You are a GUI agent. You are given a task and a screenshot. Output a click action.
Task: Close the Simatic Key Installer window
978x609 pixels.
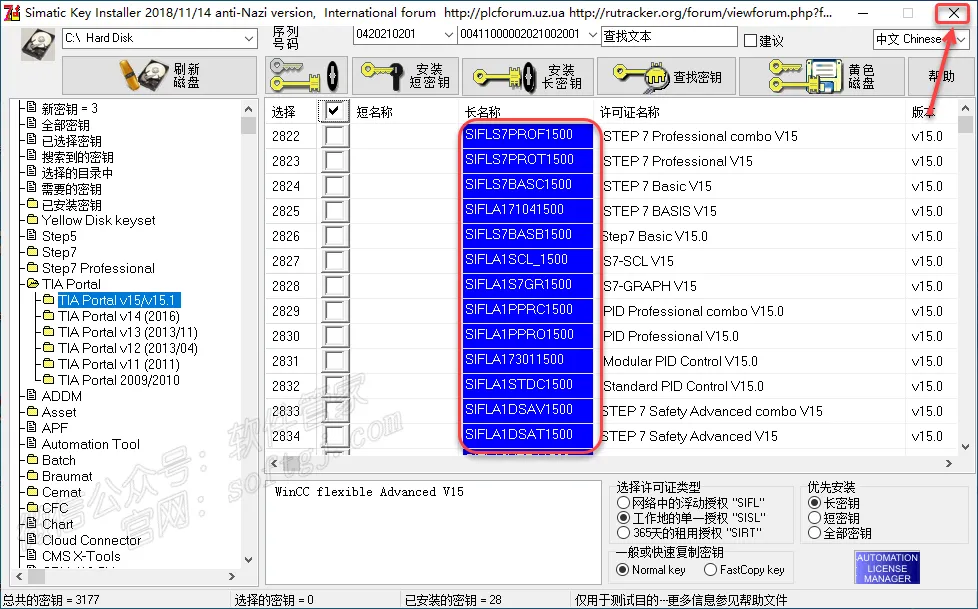click(x=953, y=13)
